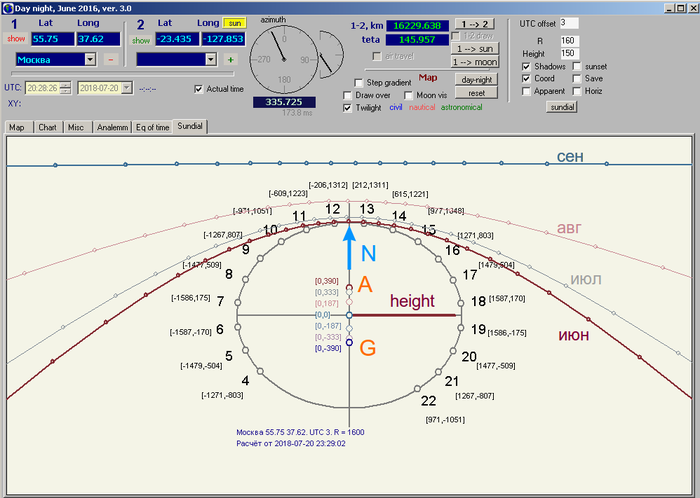Click the horizontal slider below Москва dropdown
This screenshot has height=498, width=700.
(x=122, y=73)
